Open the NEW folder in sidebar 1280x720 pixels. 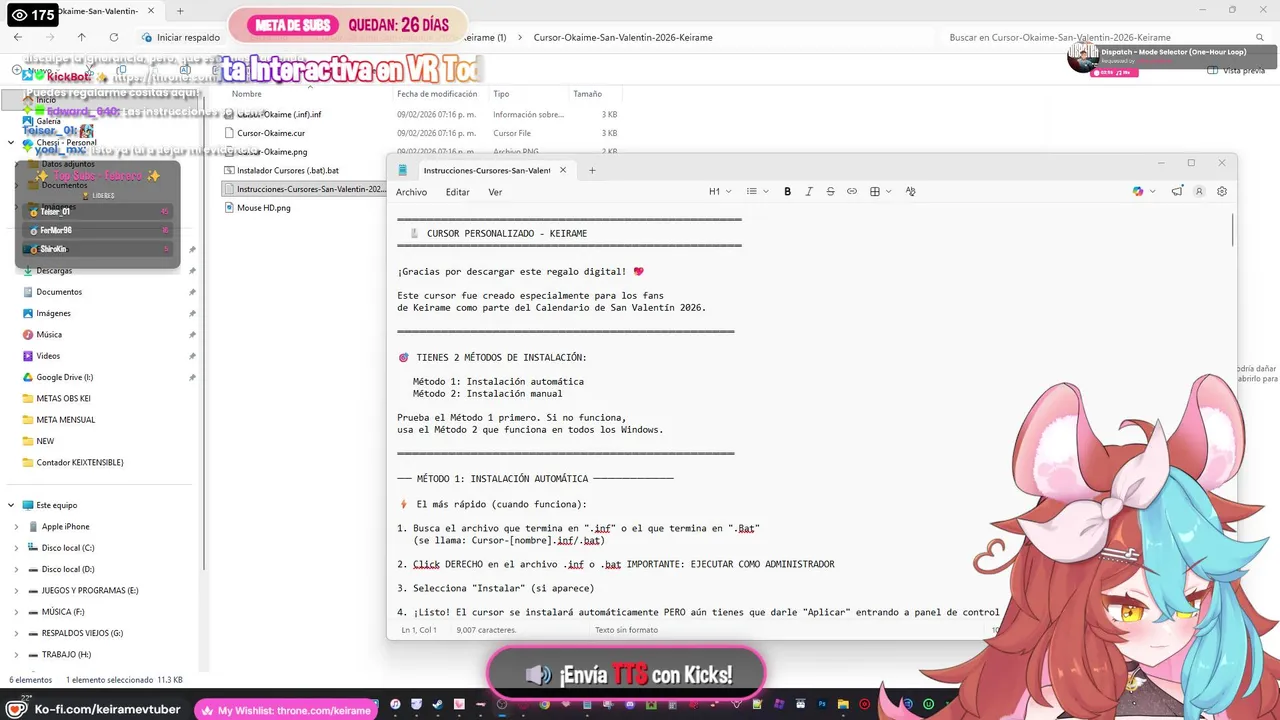[x=45, y=441]
